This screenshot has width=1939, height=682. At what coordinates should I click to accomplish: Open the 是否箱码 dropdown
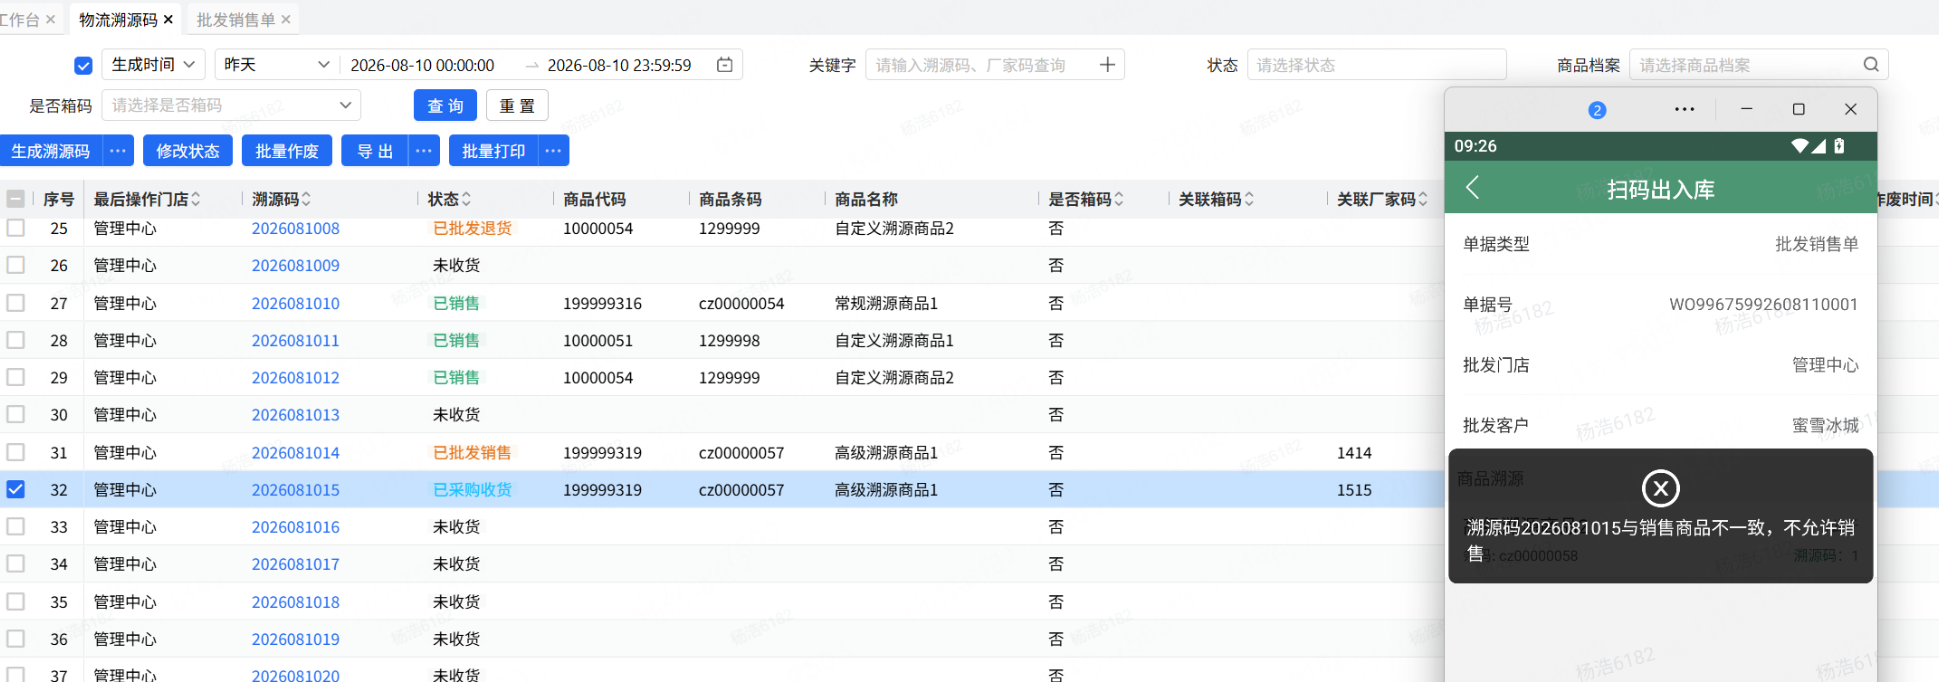coord(231,105)
